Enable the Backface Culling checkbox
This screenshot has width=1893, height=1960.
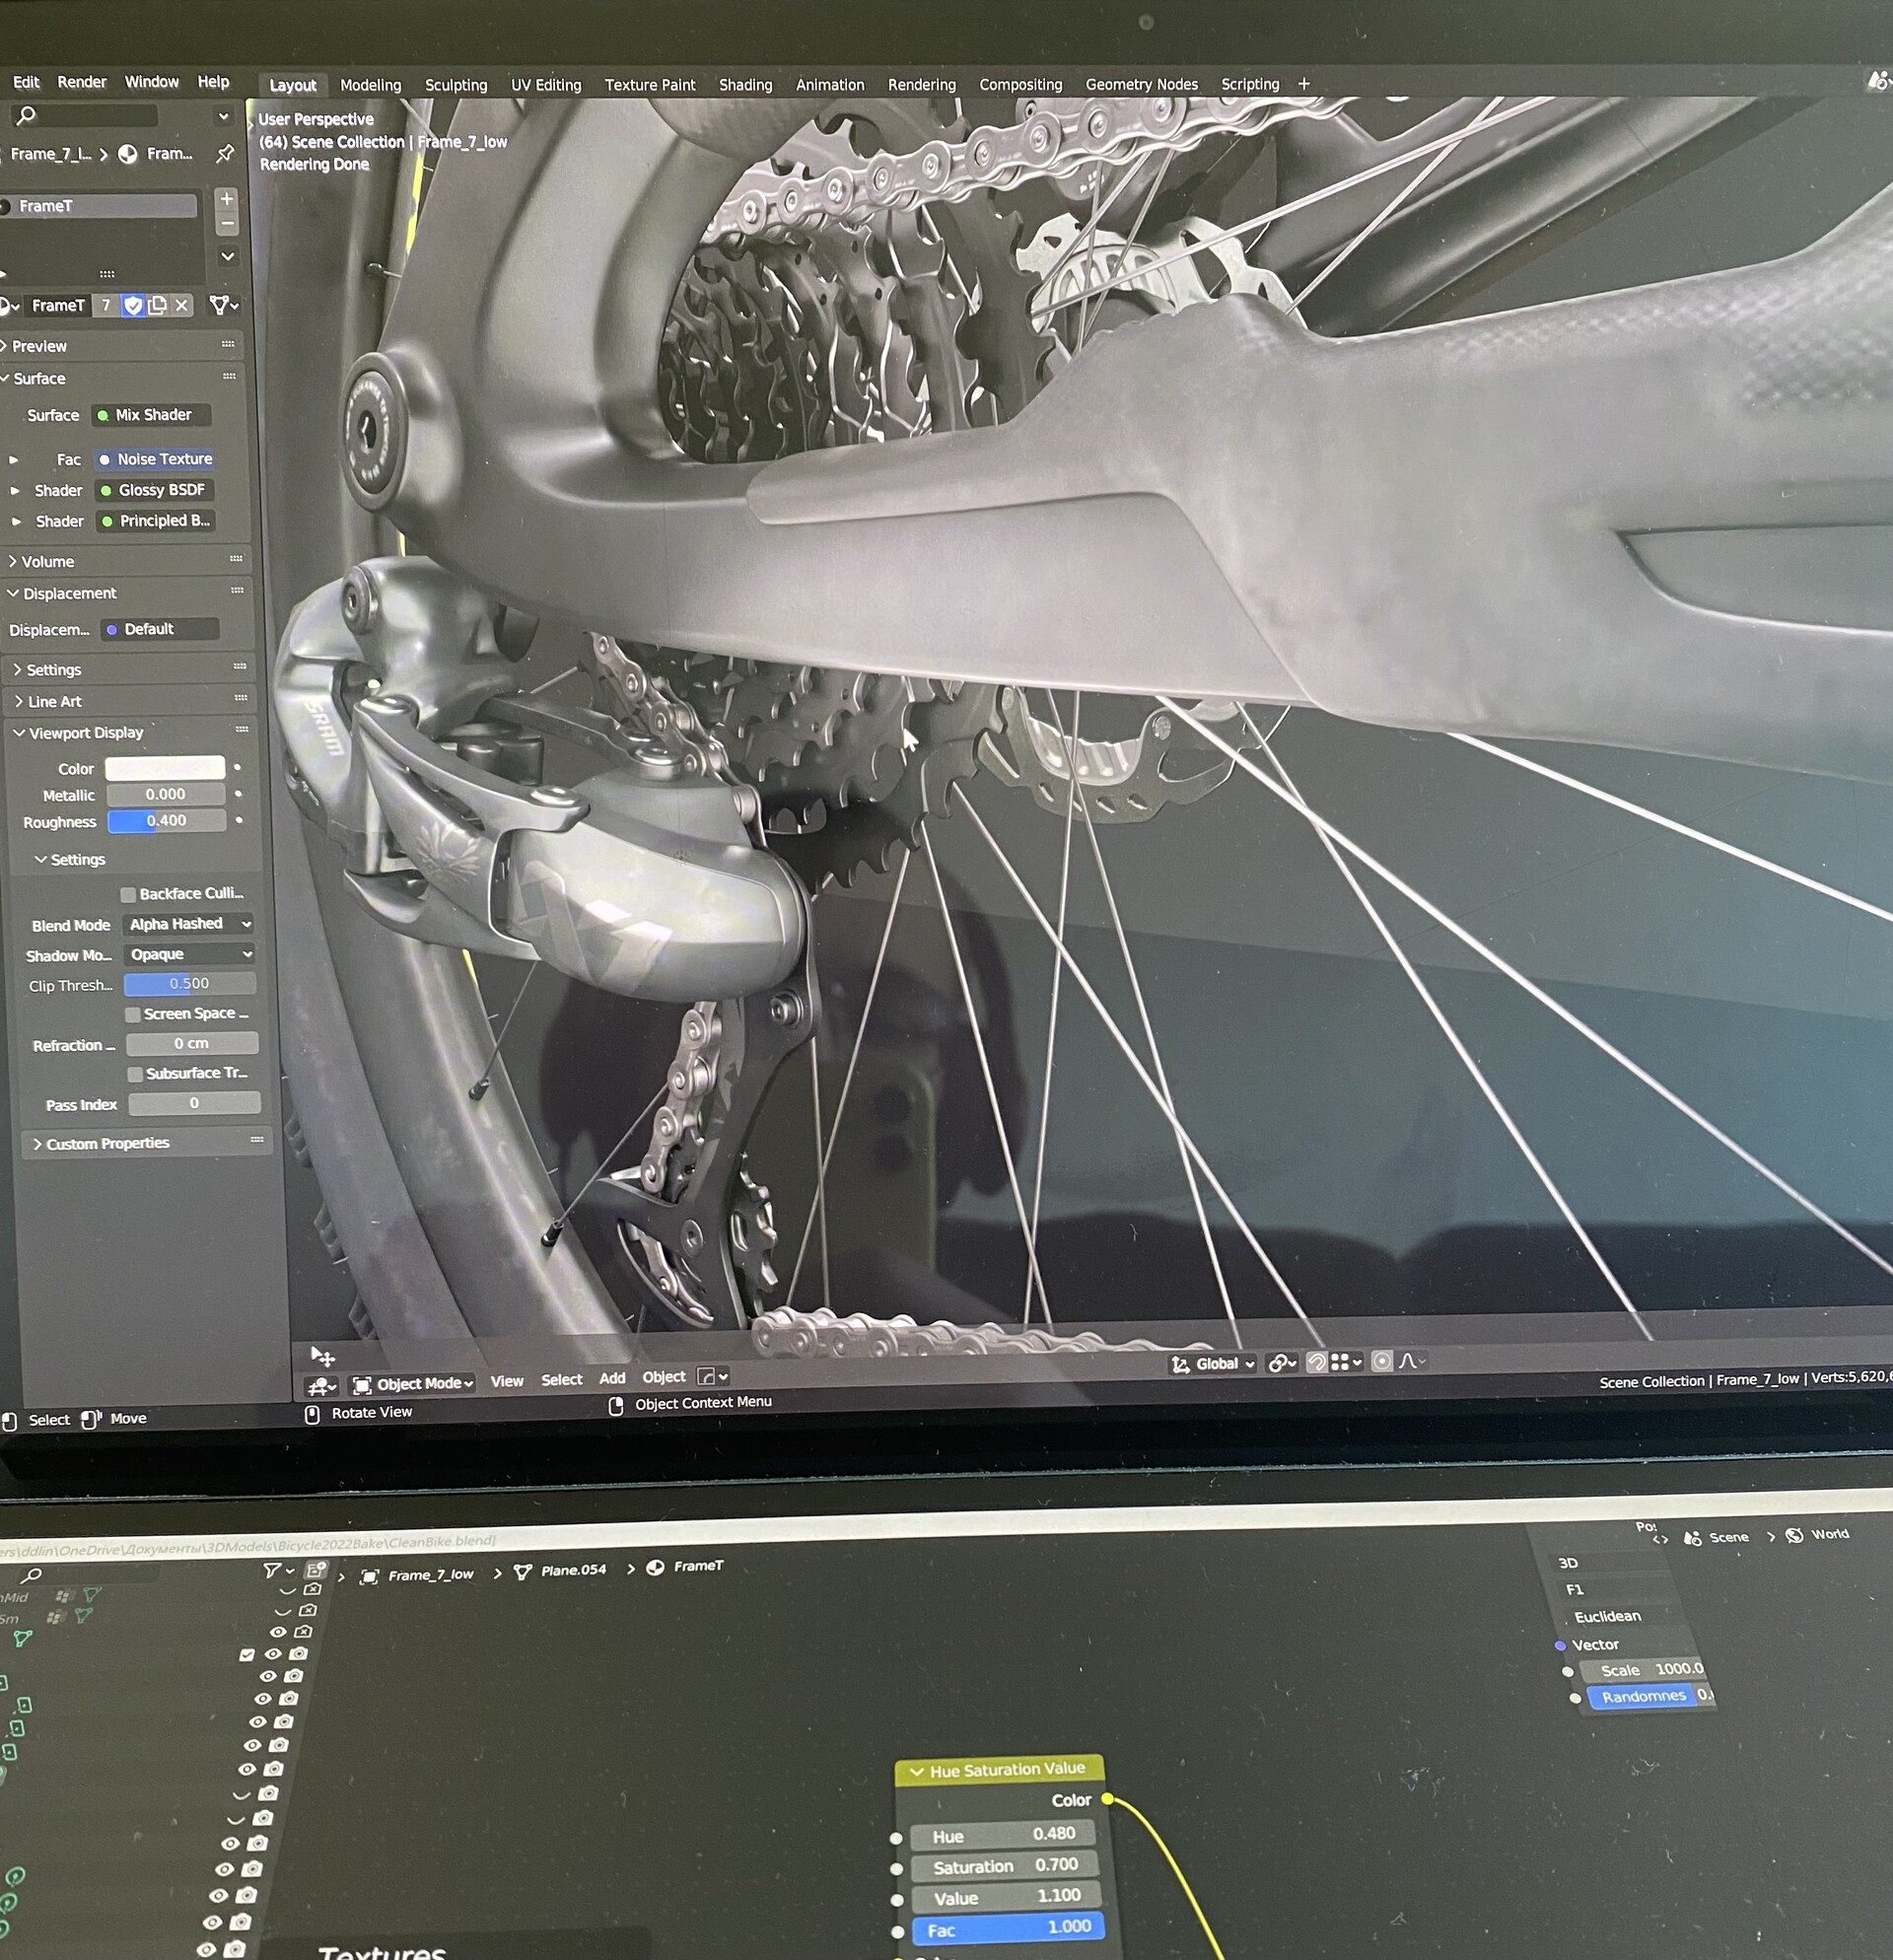(x=128, y=893)
